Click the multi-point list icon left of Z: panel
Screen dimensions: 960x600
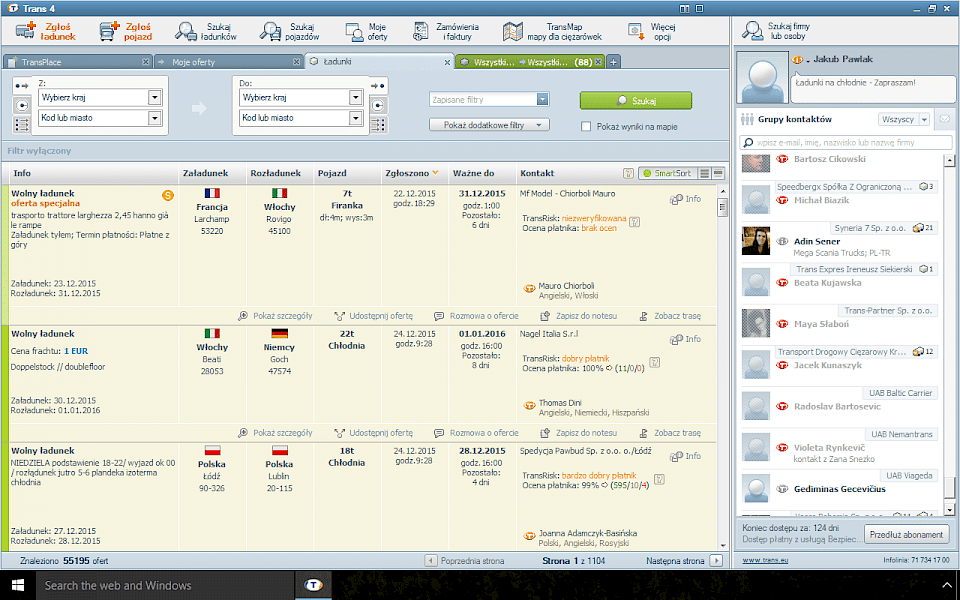click(x=21, y=125)
